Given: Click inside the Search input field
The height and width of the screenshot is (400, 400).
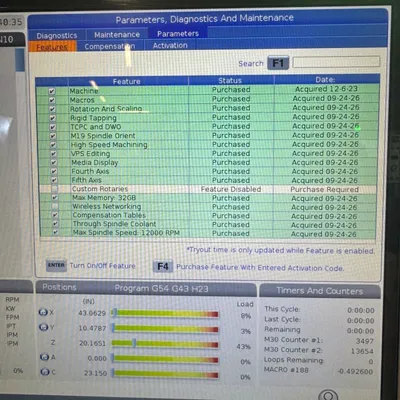Looking at the screenshot, I should point(336,62).
